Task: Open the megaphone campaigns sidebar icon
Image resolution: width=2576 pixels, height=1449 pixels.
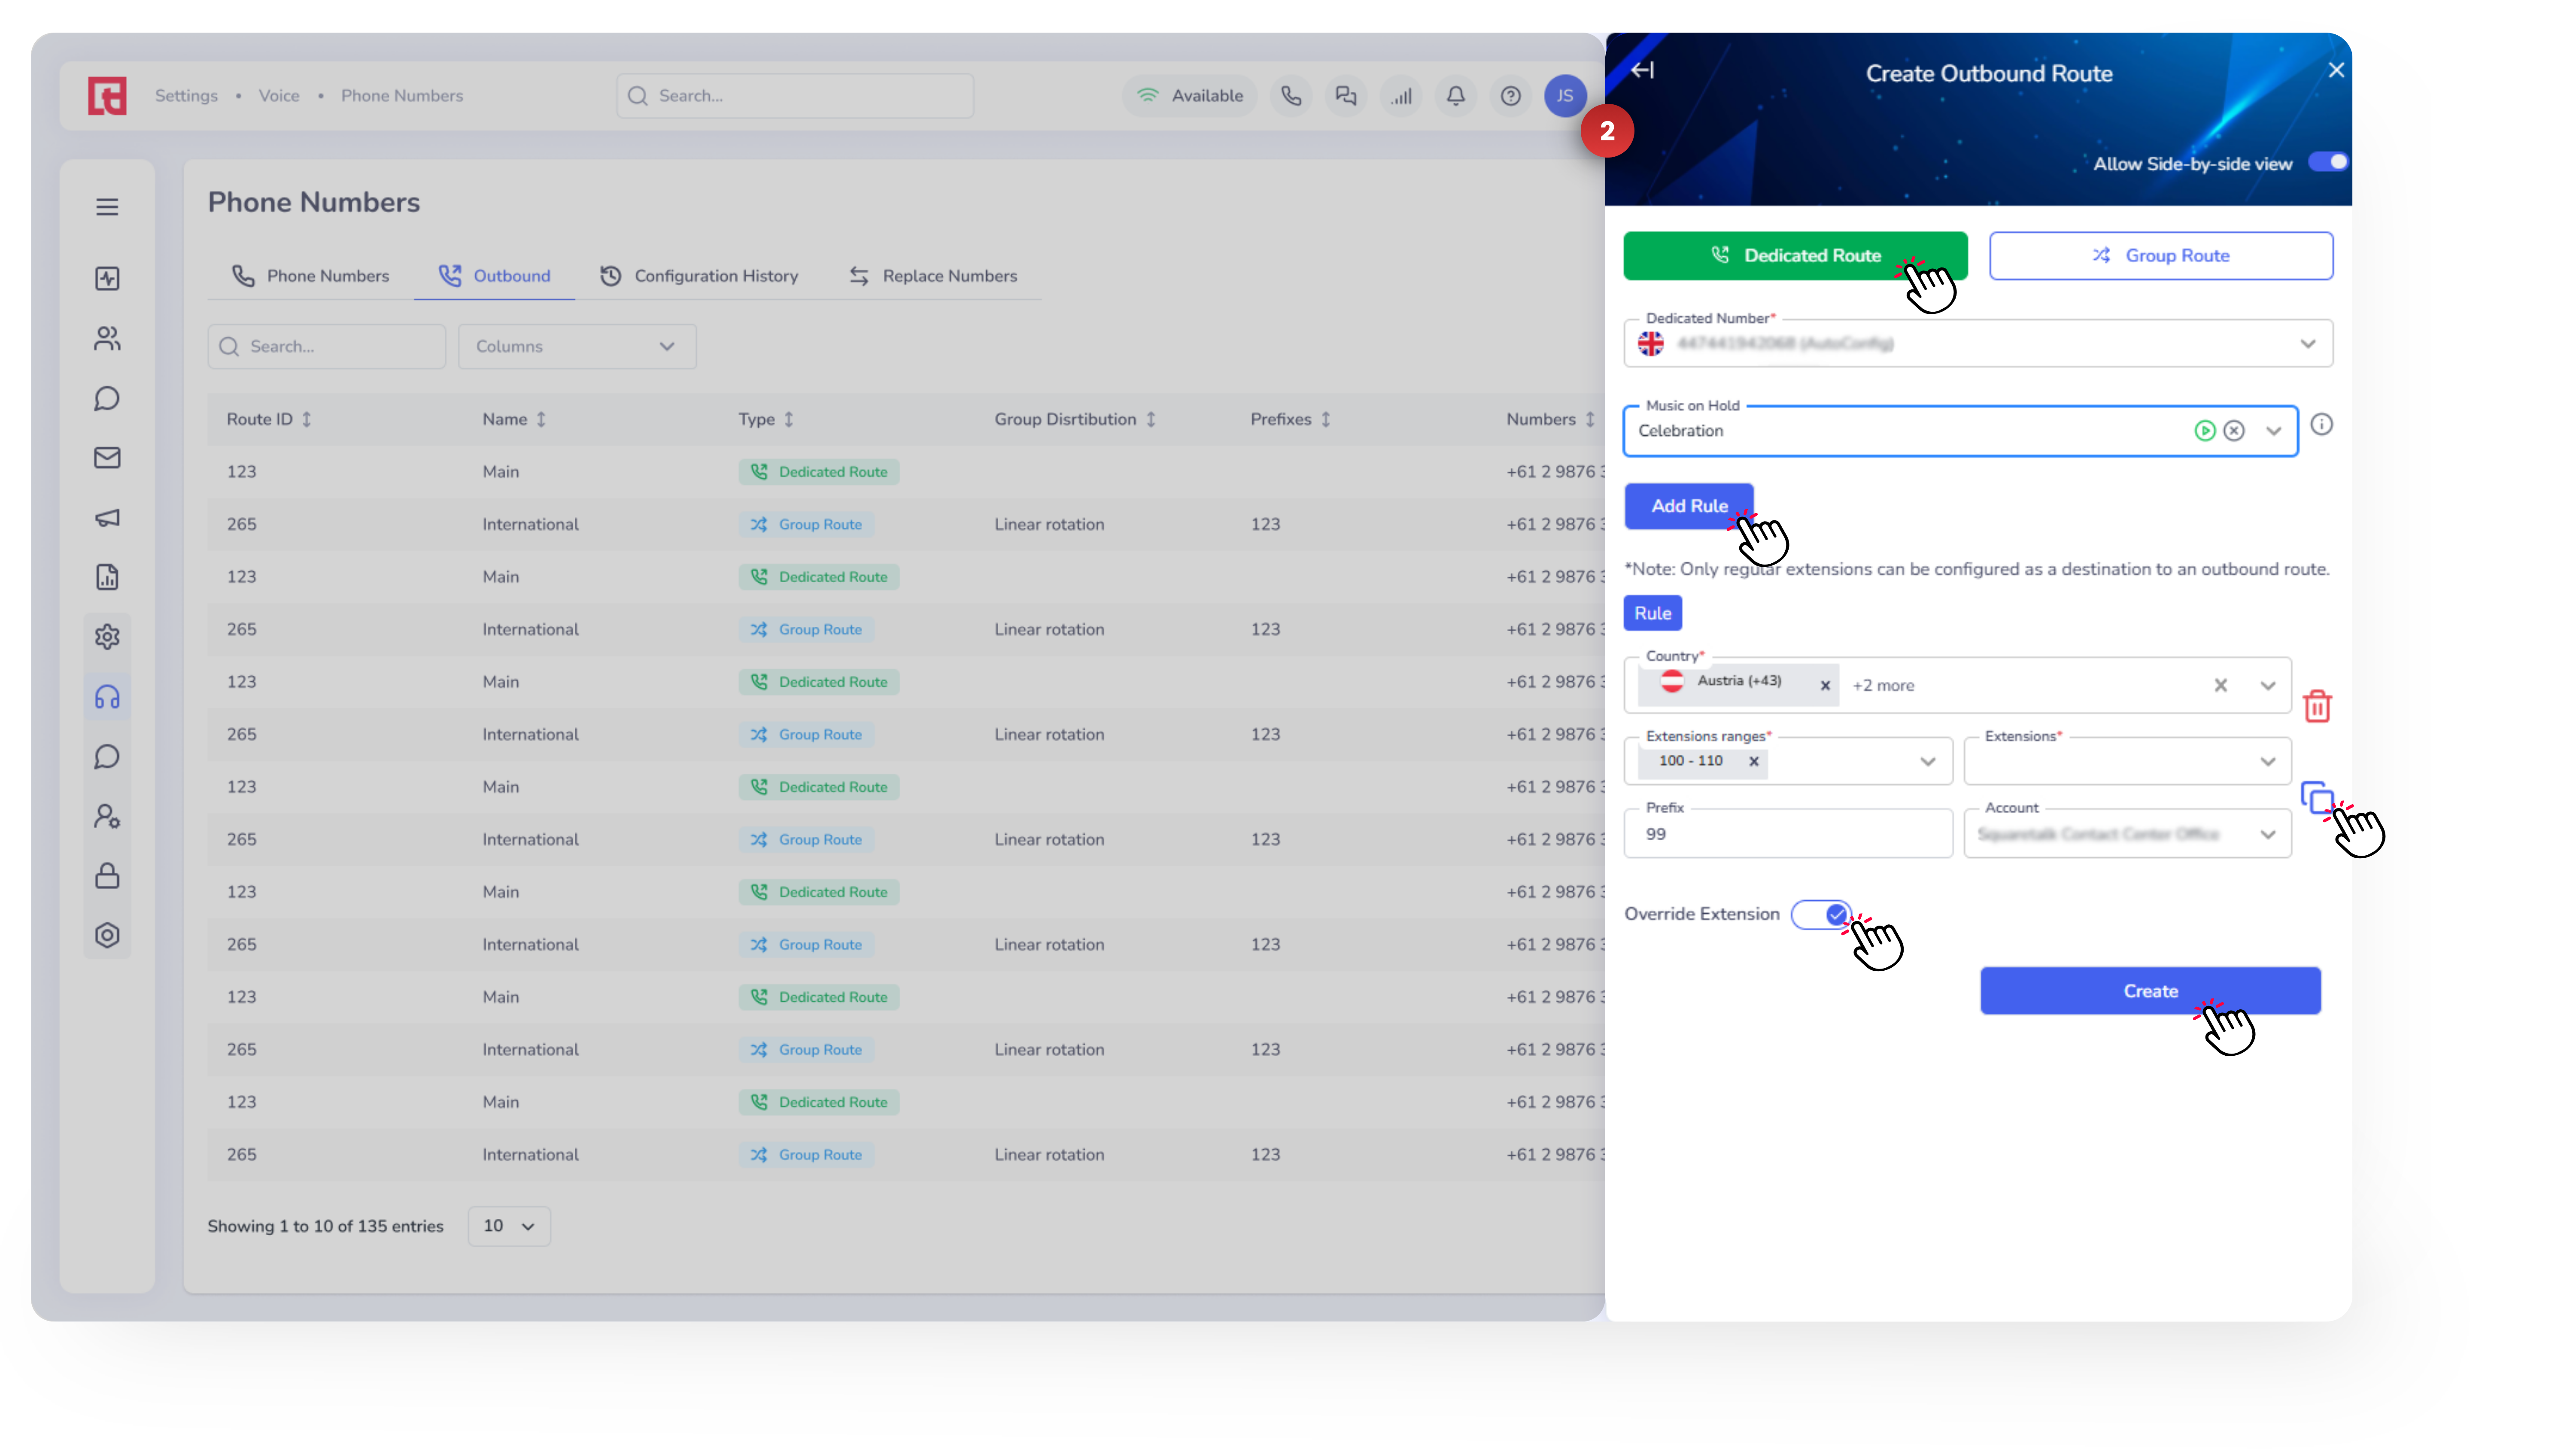Action: tap(107, 518)
